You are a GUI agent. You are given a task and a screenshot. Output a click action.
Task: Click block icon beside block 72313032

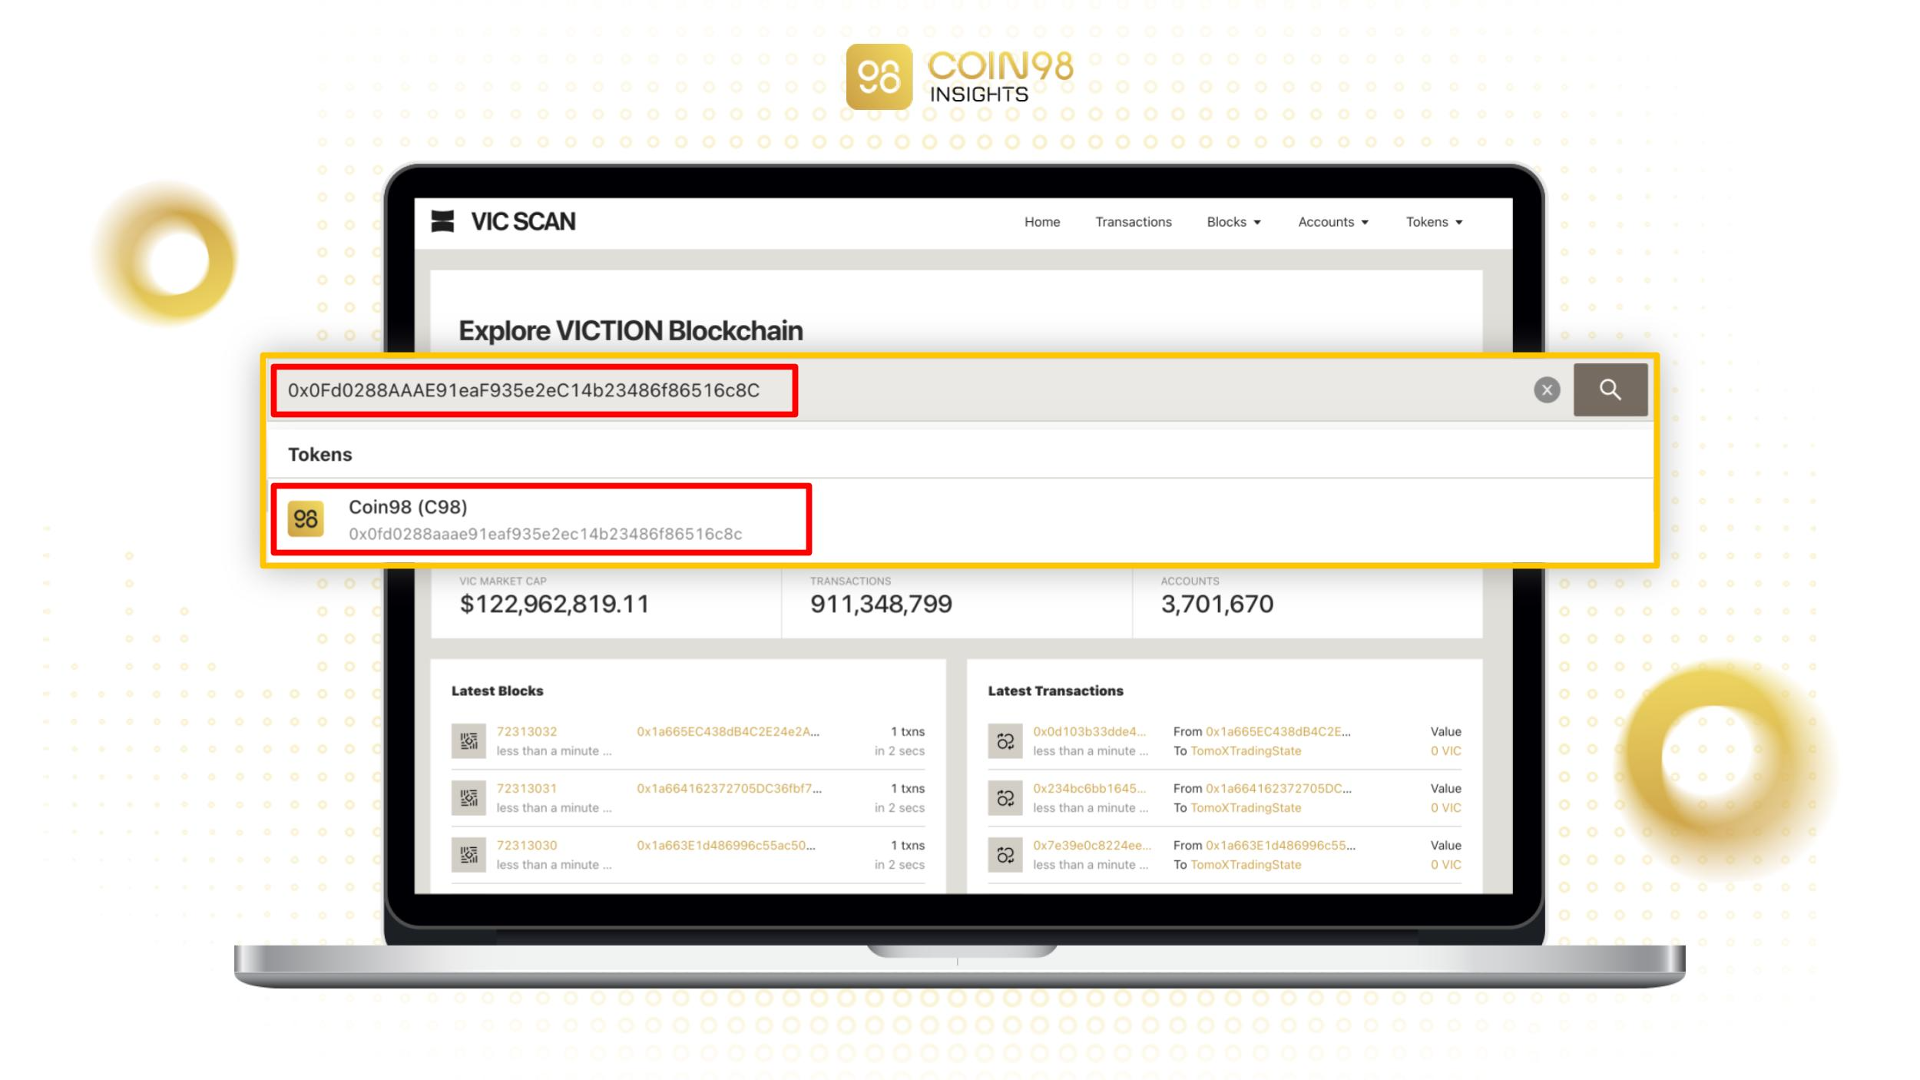[x=468, y=741]
